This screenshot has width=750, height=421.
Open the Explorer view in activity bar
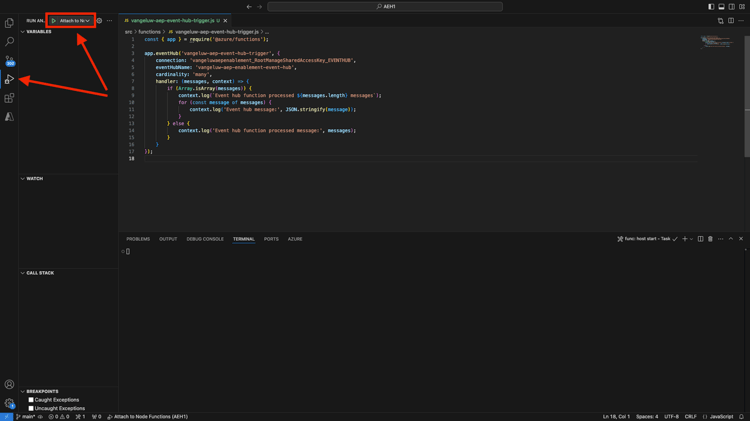(x=9, y=23)
